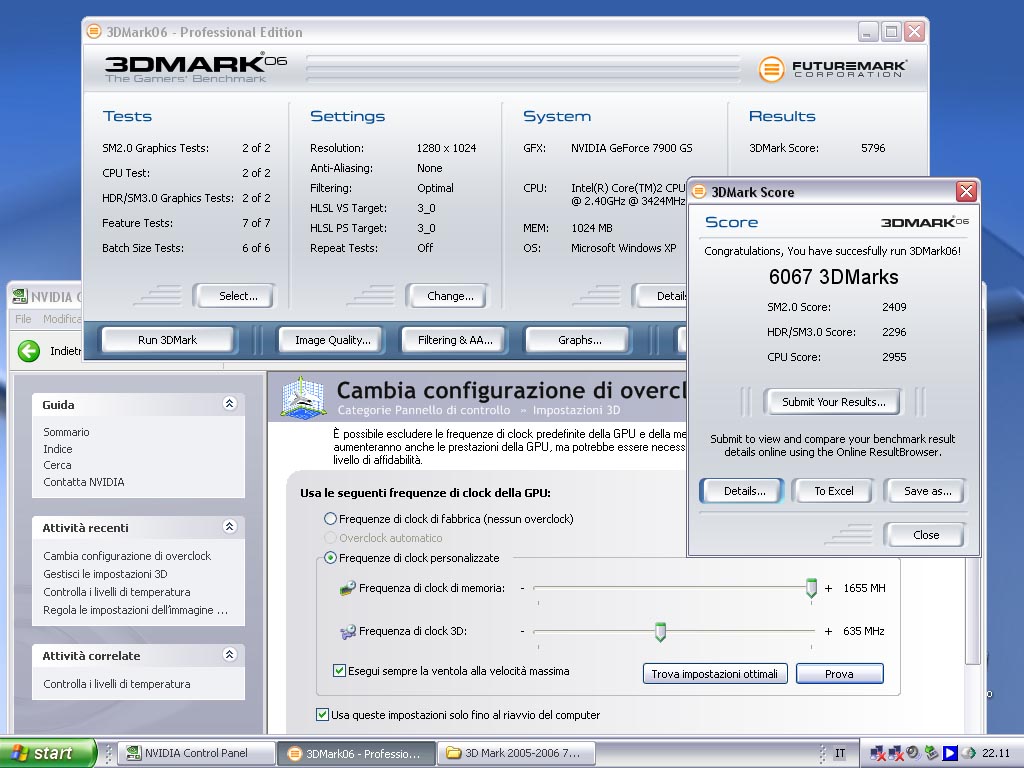The width and height of the screenshot is (1024, 768).
Task: Click the blue play-arrow tray icon
Action: pyautogui.click(x=950, y=753)
